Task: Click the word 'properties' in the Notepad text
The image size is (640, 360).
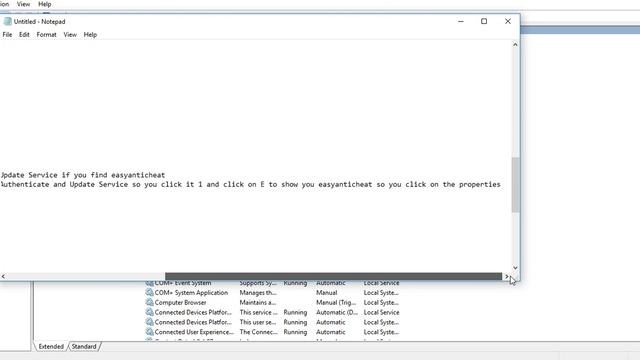Action: click(480, 184)
